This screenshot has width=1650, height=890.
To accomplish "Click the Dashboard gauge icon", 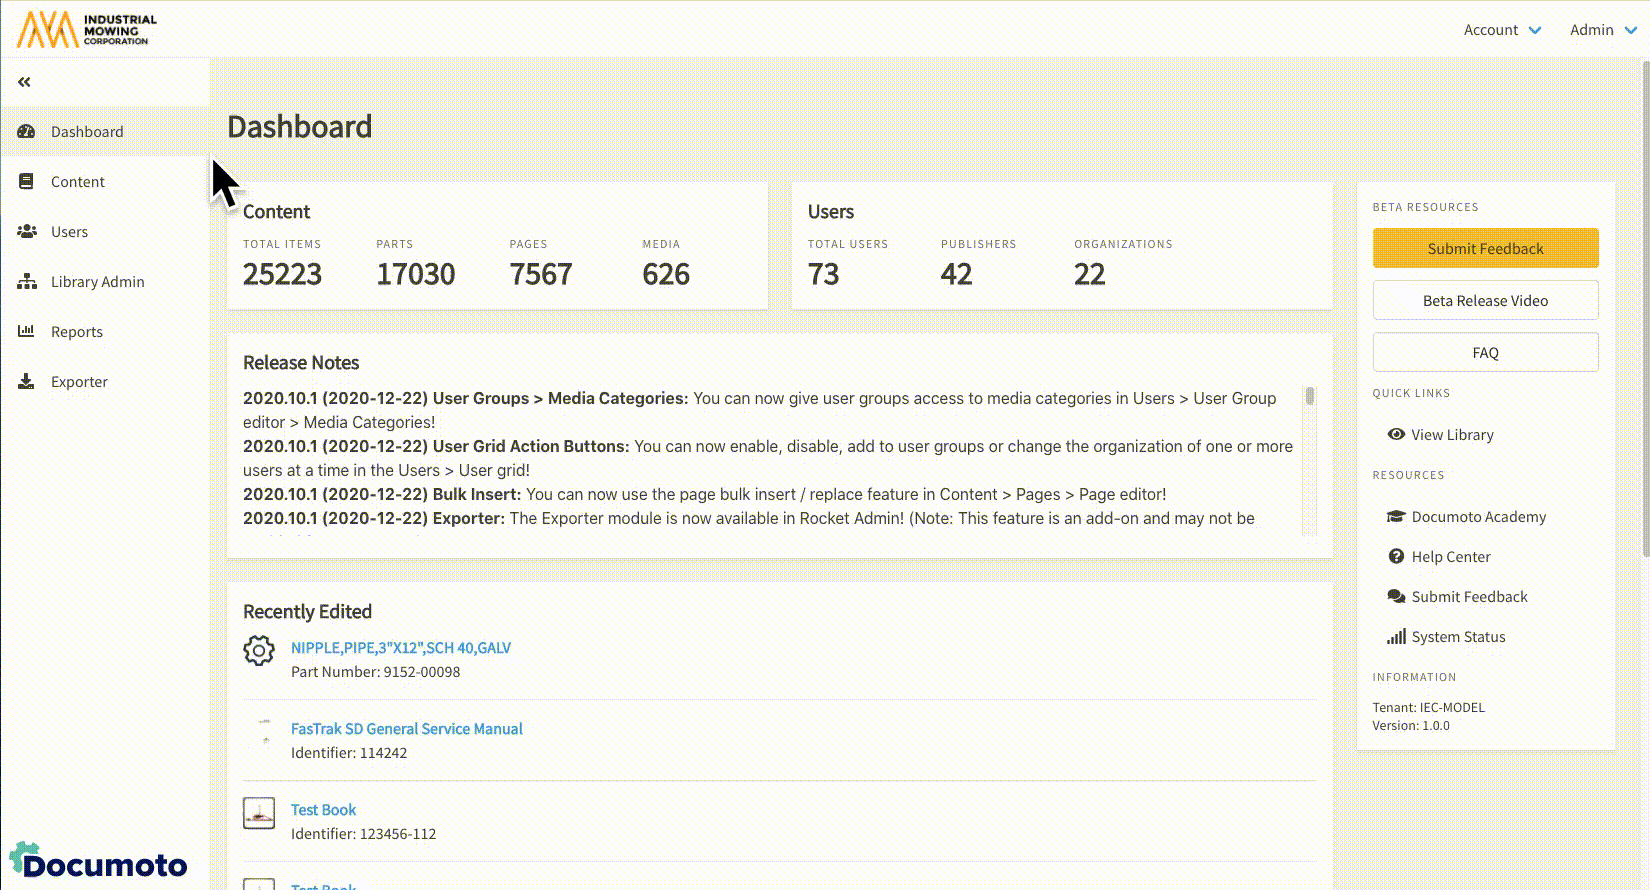I will [27, 132].
